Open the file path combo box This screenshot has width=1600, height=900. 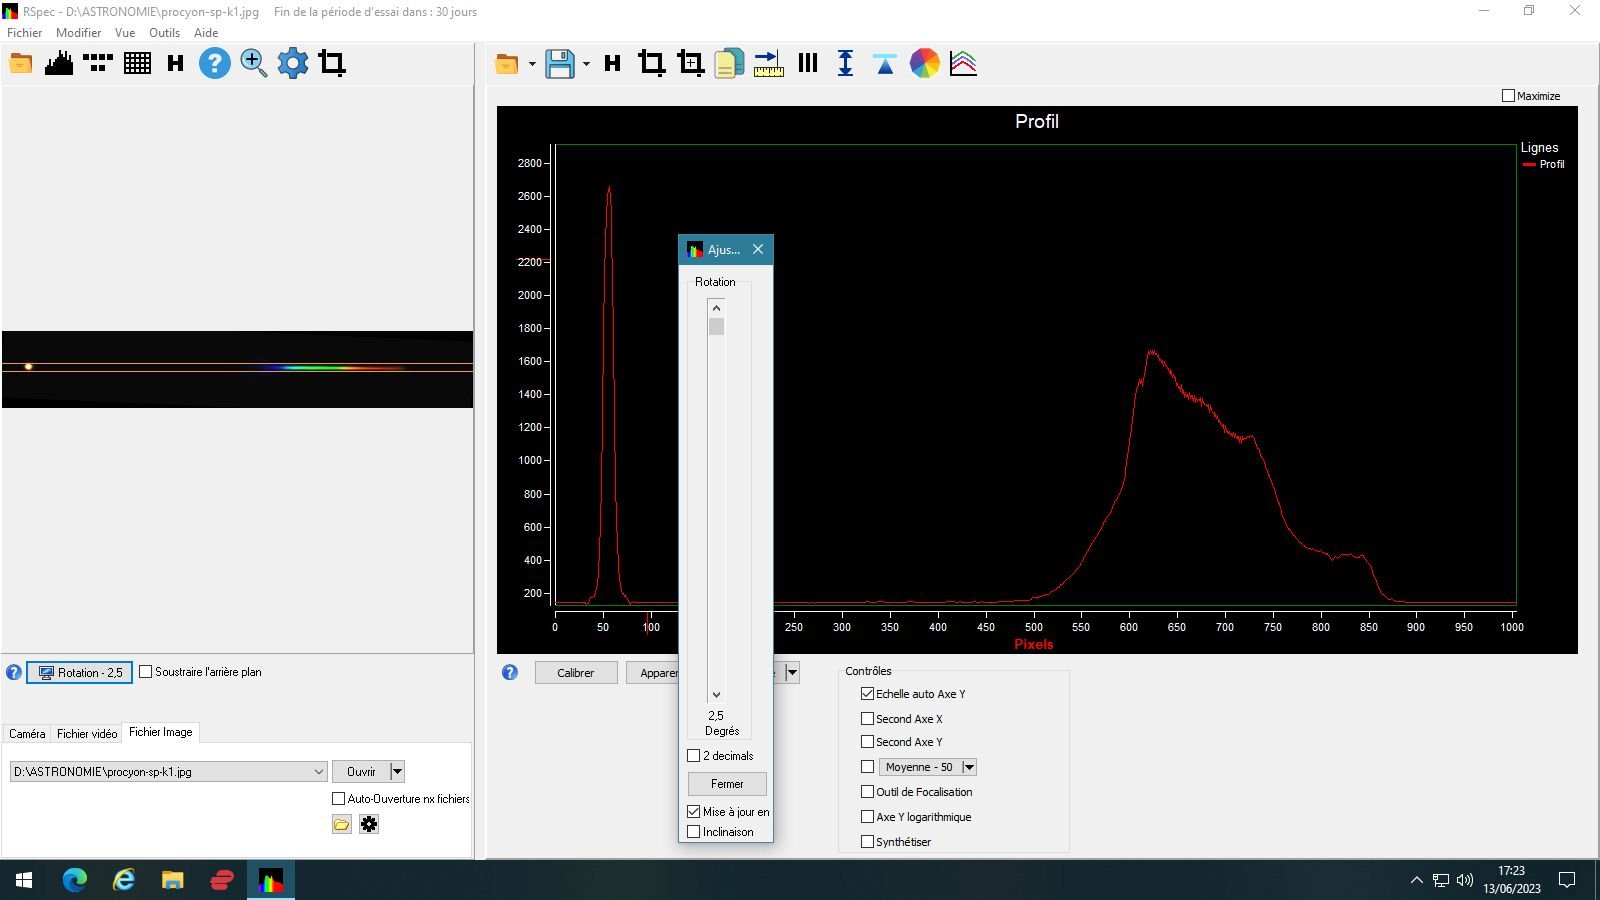pyautogui.click(x=318, y=772)
